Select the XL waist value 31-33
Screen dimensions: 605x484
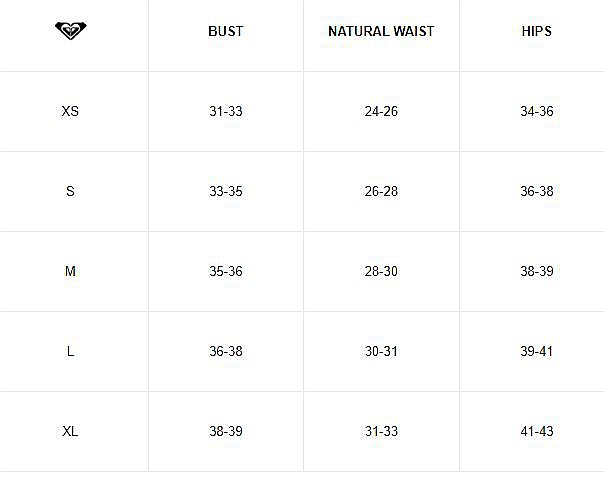381,431
